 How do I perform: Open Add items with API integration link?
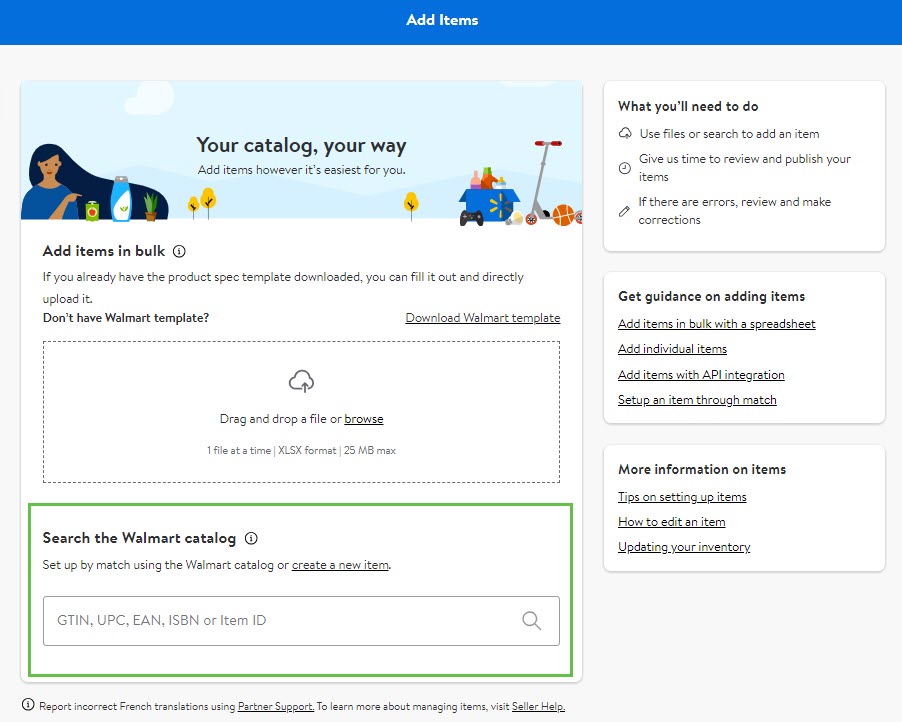click(x=701, y=375)
